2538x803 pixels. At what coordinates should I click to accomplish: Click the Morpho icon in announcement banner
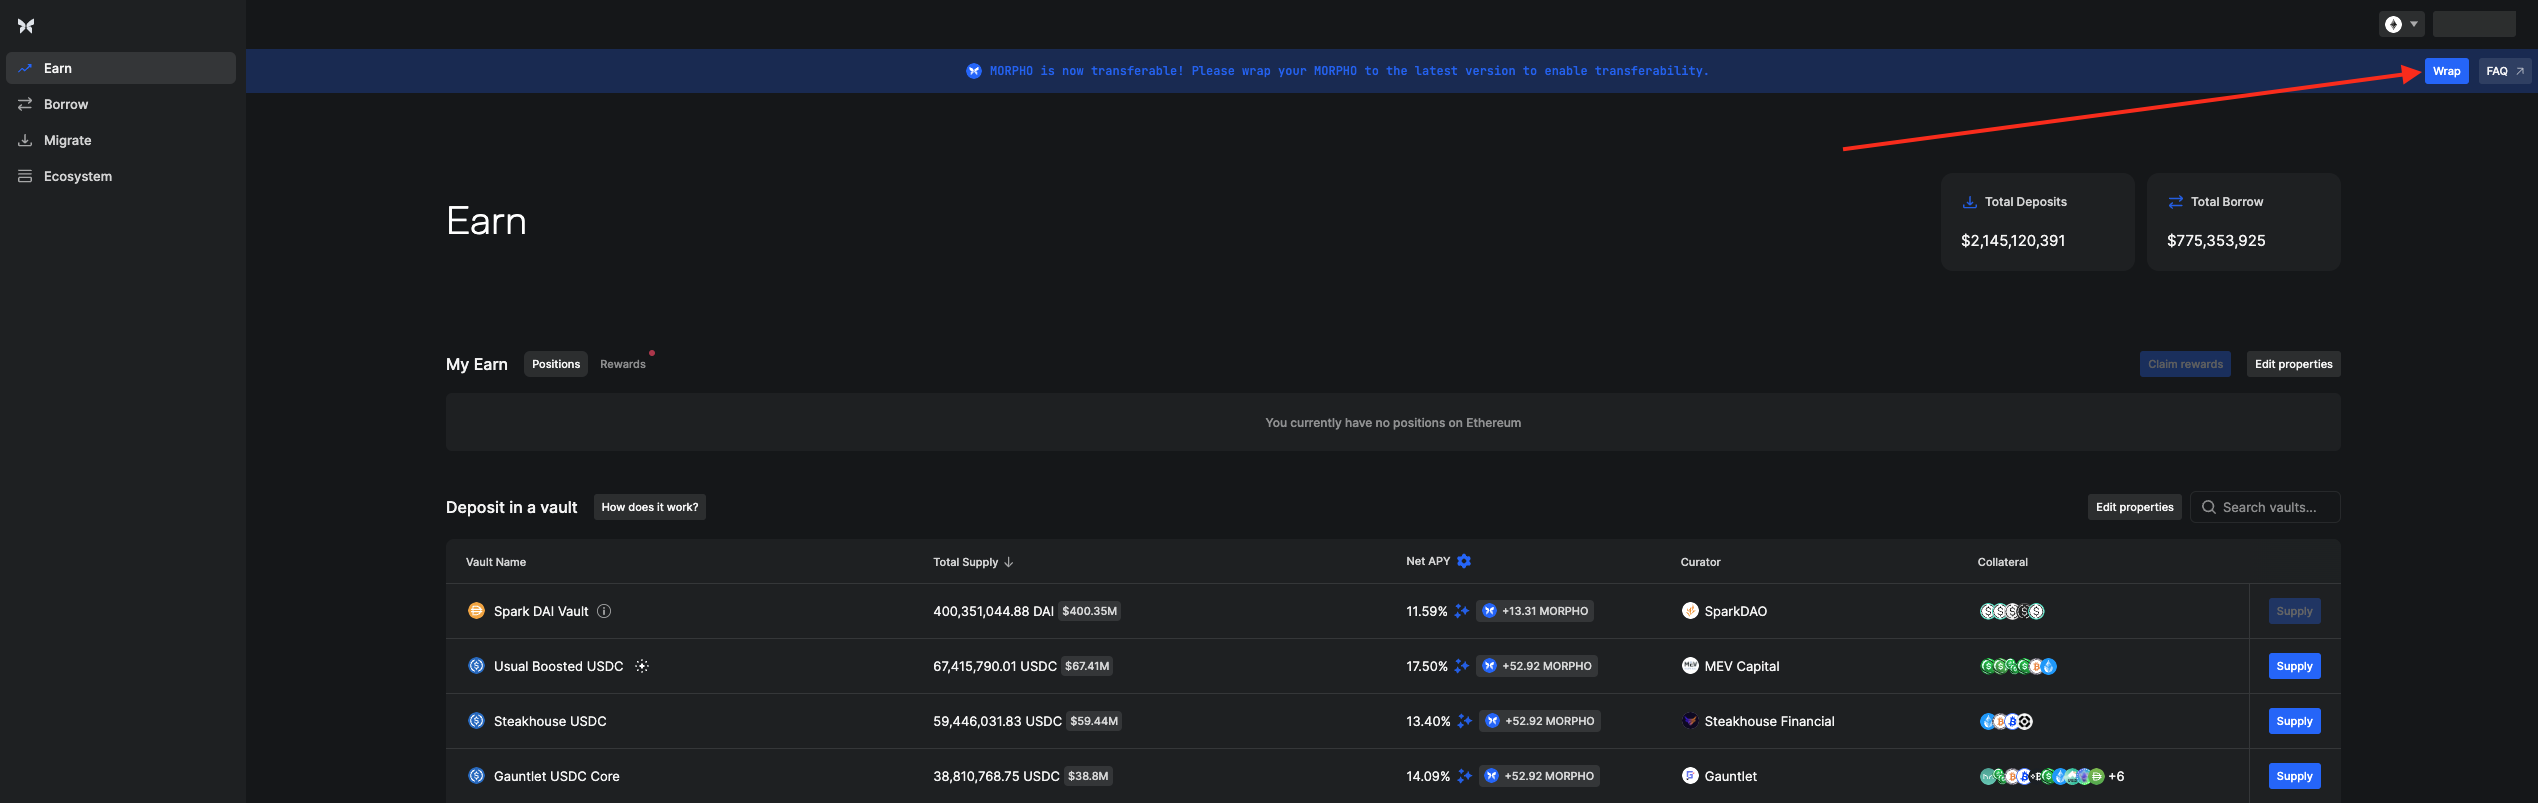tap(973, 71)
